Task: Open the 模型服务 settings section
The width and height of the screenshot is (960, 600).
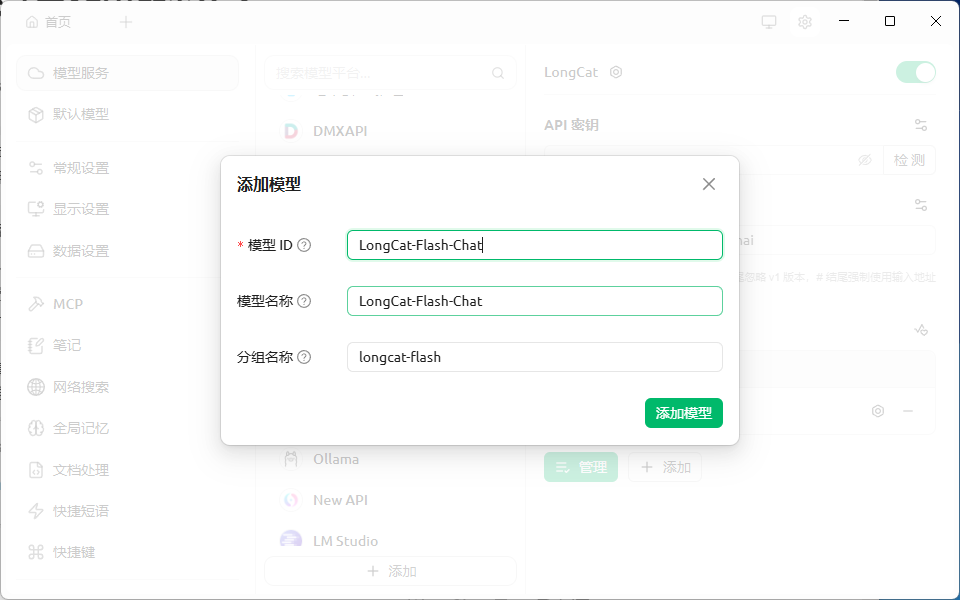Action: click(127, 73)
